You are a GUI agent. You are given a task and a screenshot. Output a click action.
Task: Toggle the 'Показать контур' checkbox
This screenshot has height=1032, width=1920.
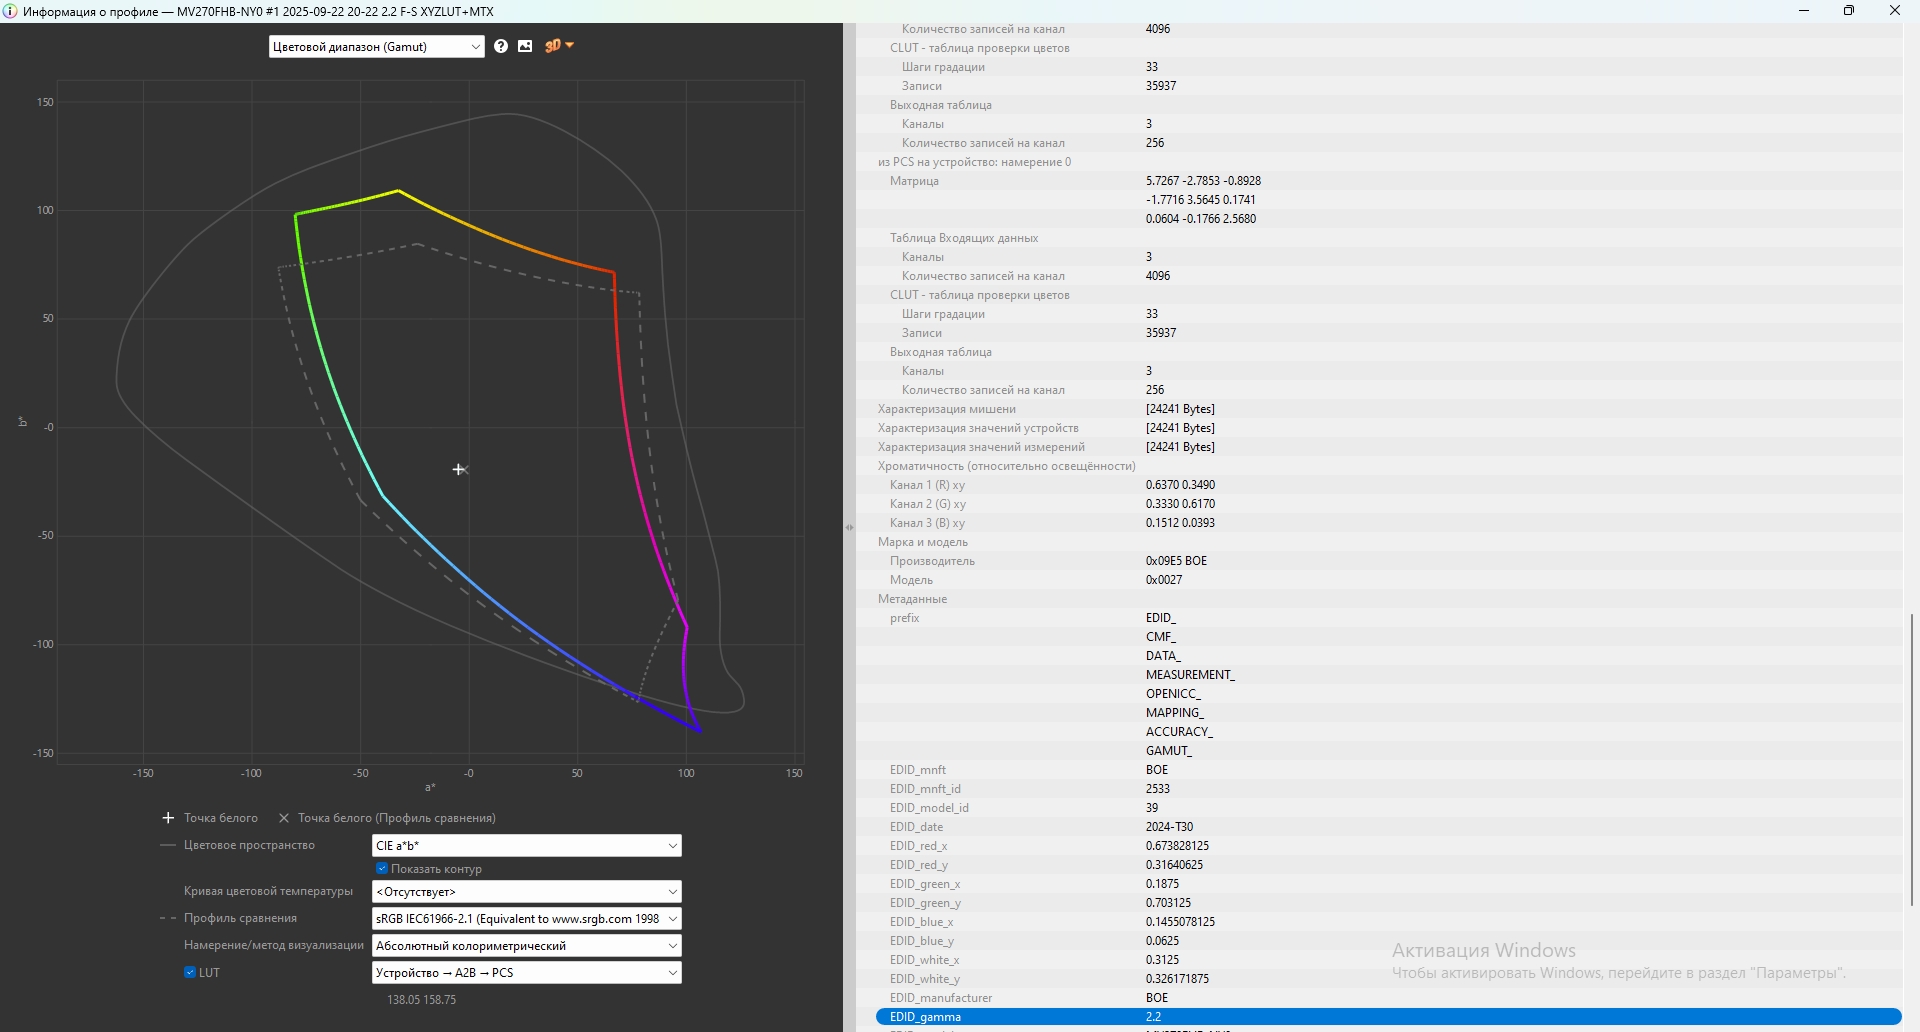[x=382, y=869]
